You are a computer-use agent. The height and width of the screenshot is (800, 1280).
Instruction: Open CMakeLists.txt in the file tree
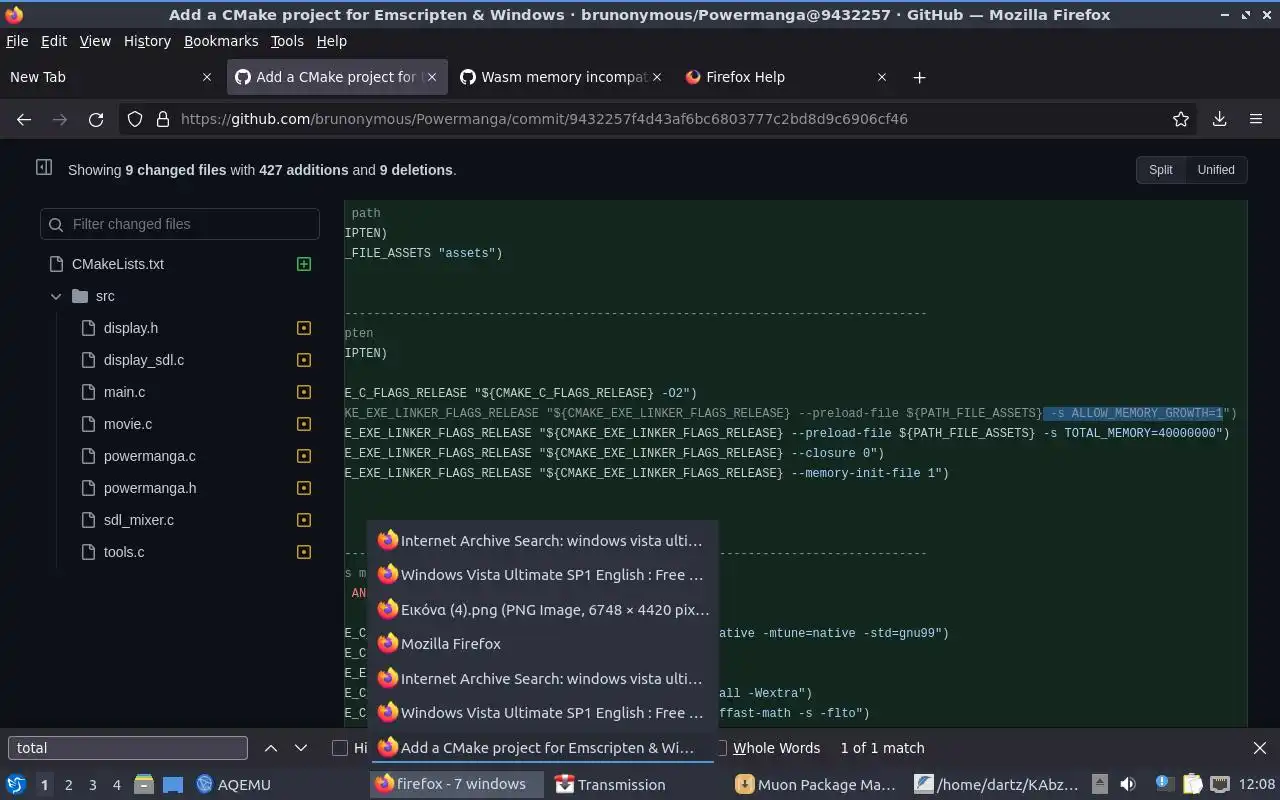(118, 264)
